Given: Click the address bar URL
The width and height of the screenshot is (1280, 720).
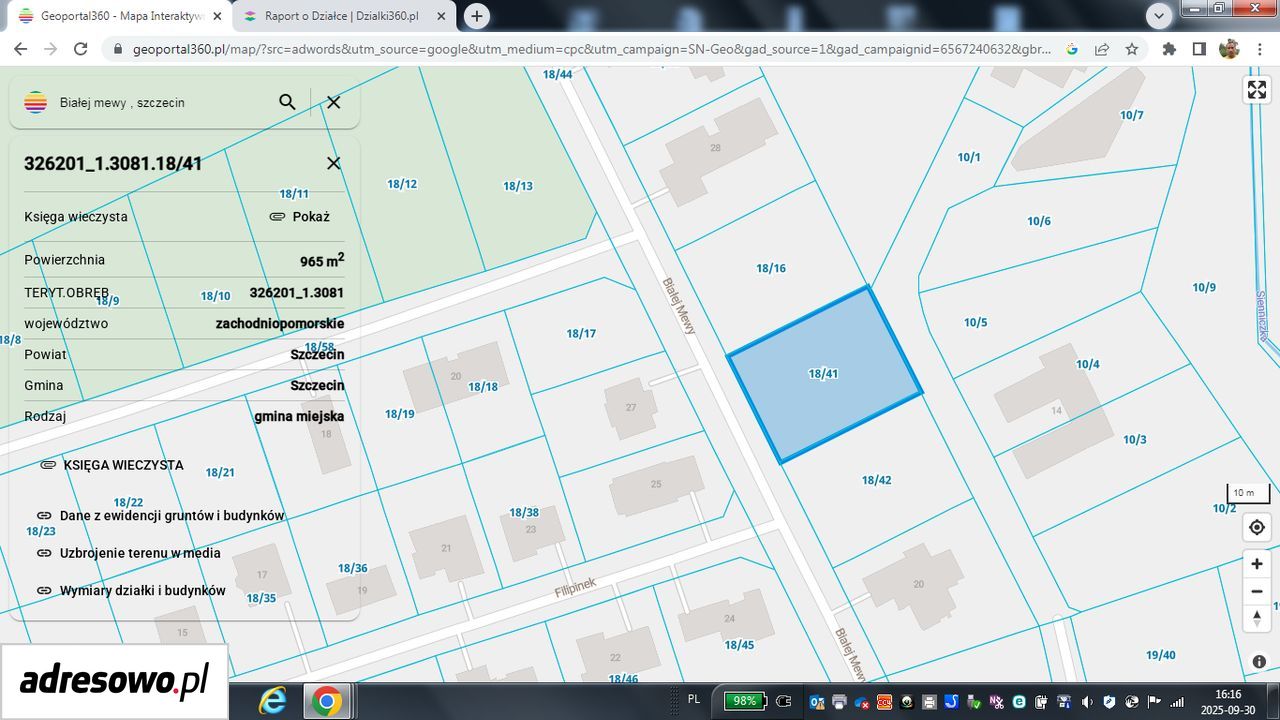Looking at the screenshot, I should click(592, 49).
